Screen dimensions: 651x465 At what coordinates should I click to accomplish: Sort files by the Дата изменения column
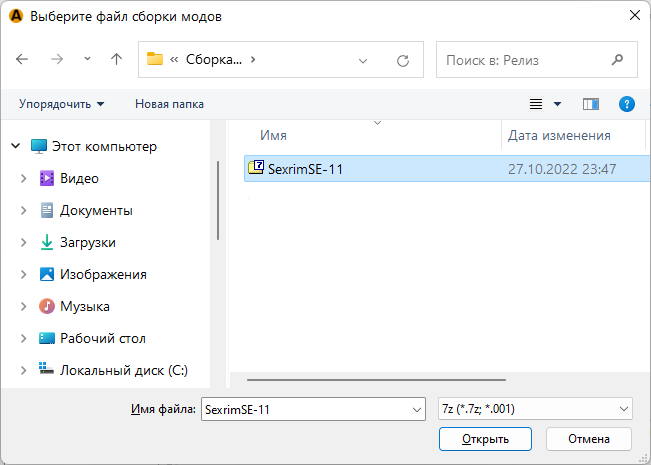pos(559,135)
